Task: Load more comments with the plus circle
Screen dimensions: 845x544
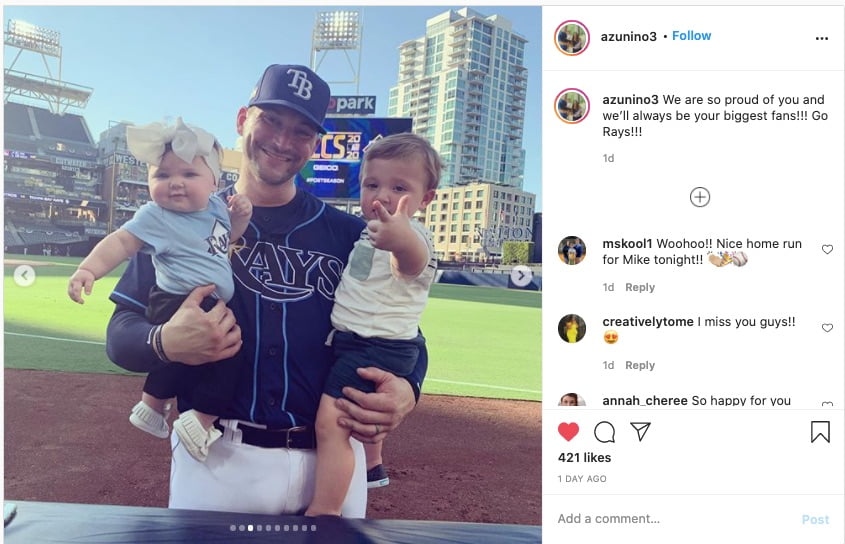Action: point(699,197)
